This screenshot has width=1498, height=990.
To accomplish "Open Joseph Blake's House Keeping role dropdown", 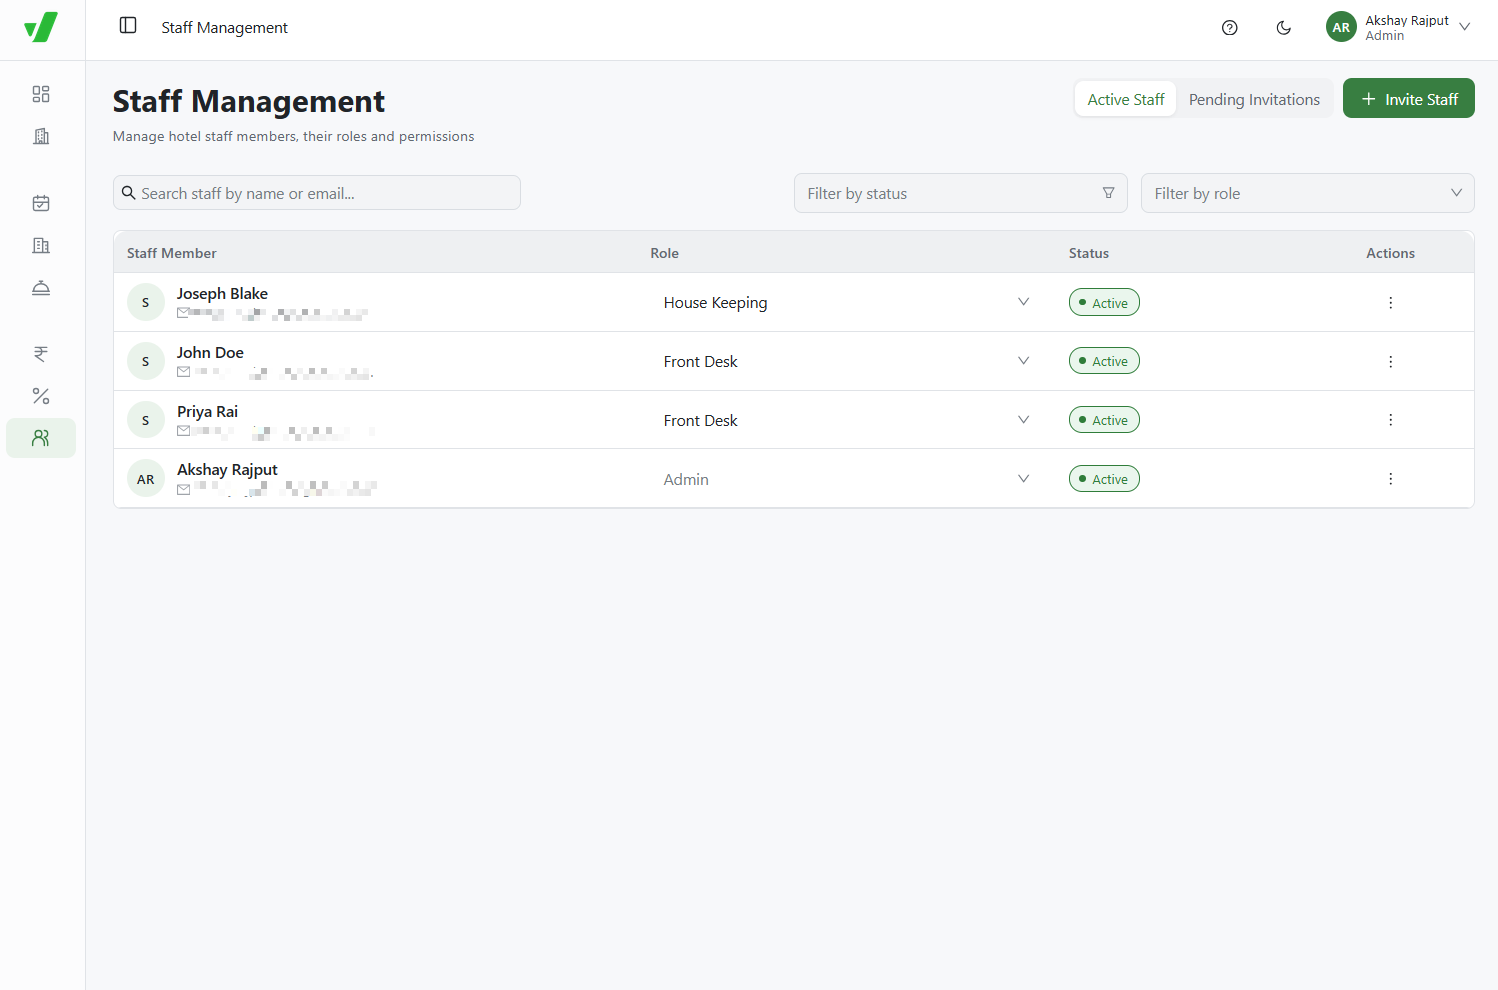I will (846, 302).
